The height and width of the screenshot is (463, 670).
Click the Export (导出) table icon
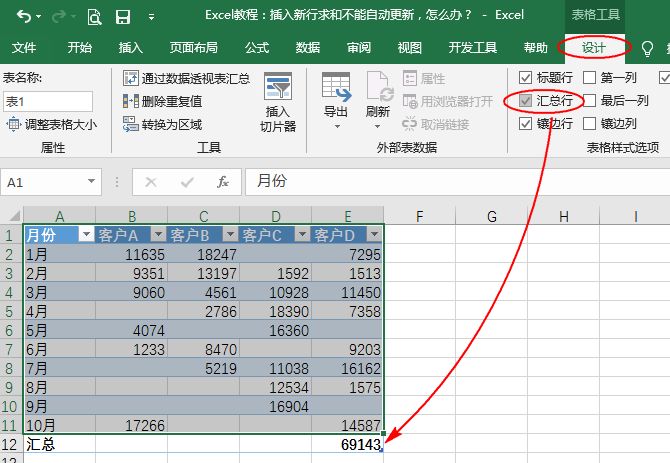click(336, 87)
